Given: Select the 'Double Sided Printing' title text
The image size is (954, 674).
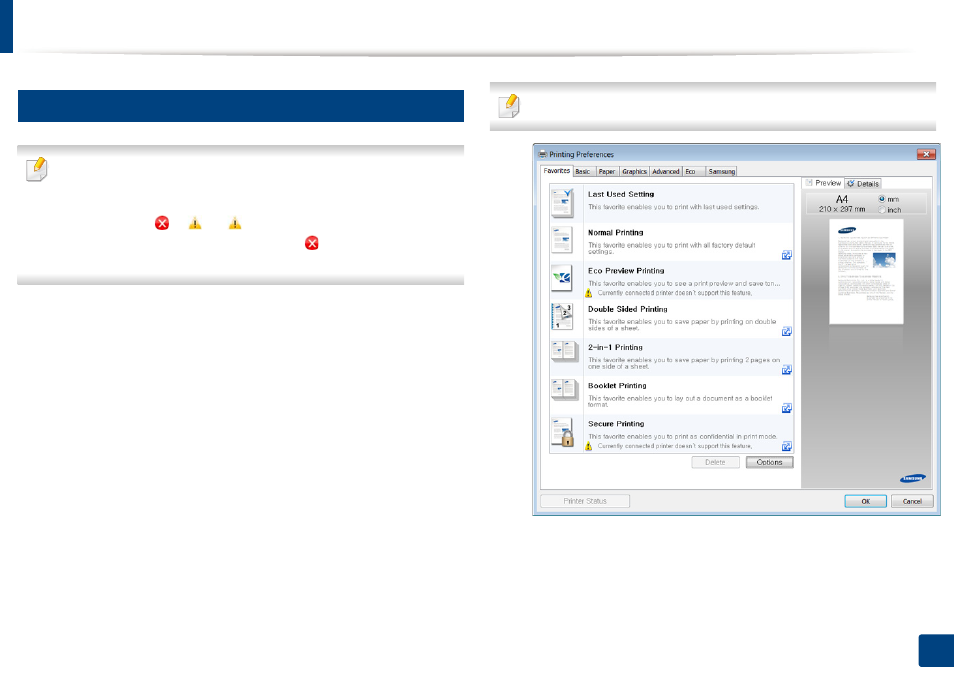Looking at the screenshot, I should click(627, 309).
